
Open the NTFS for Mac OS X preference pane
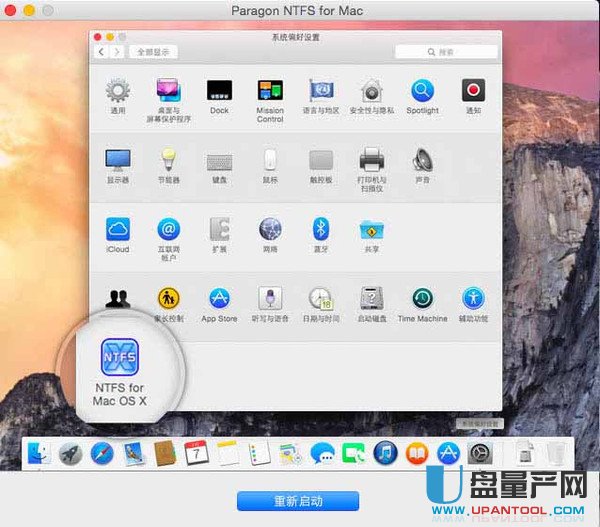click(119, 358)
